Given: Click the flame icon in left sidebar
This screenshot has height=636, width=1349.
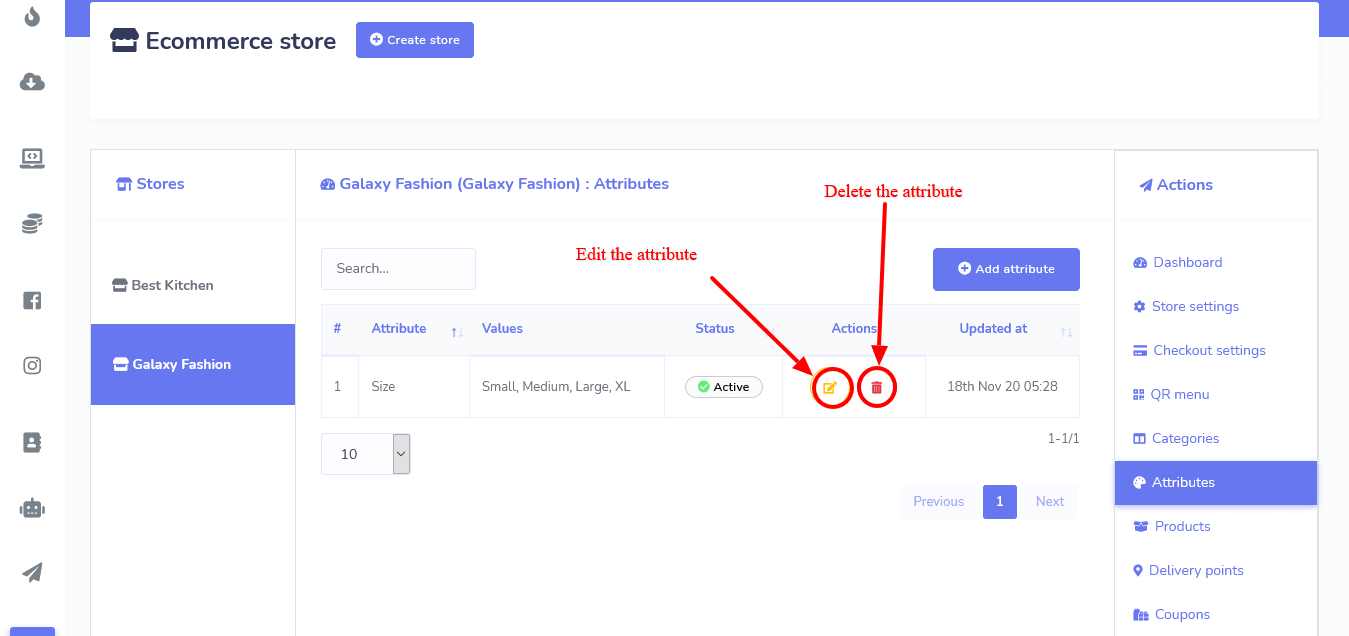Looking at the screenshot, I should [x=32, y=16].
